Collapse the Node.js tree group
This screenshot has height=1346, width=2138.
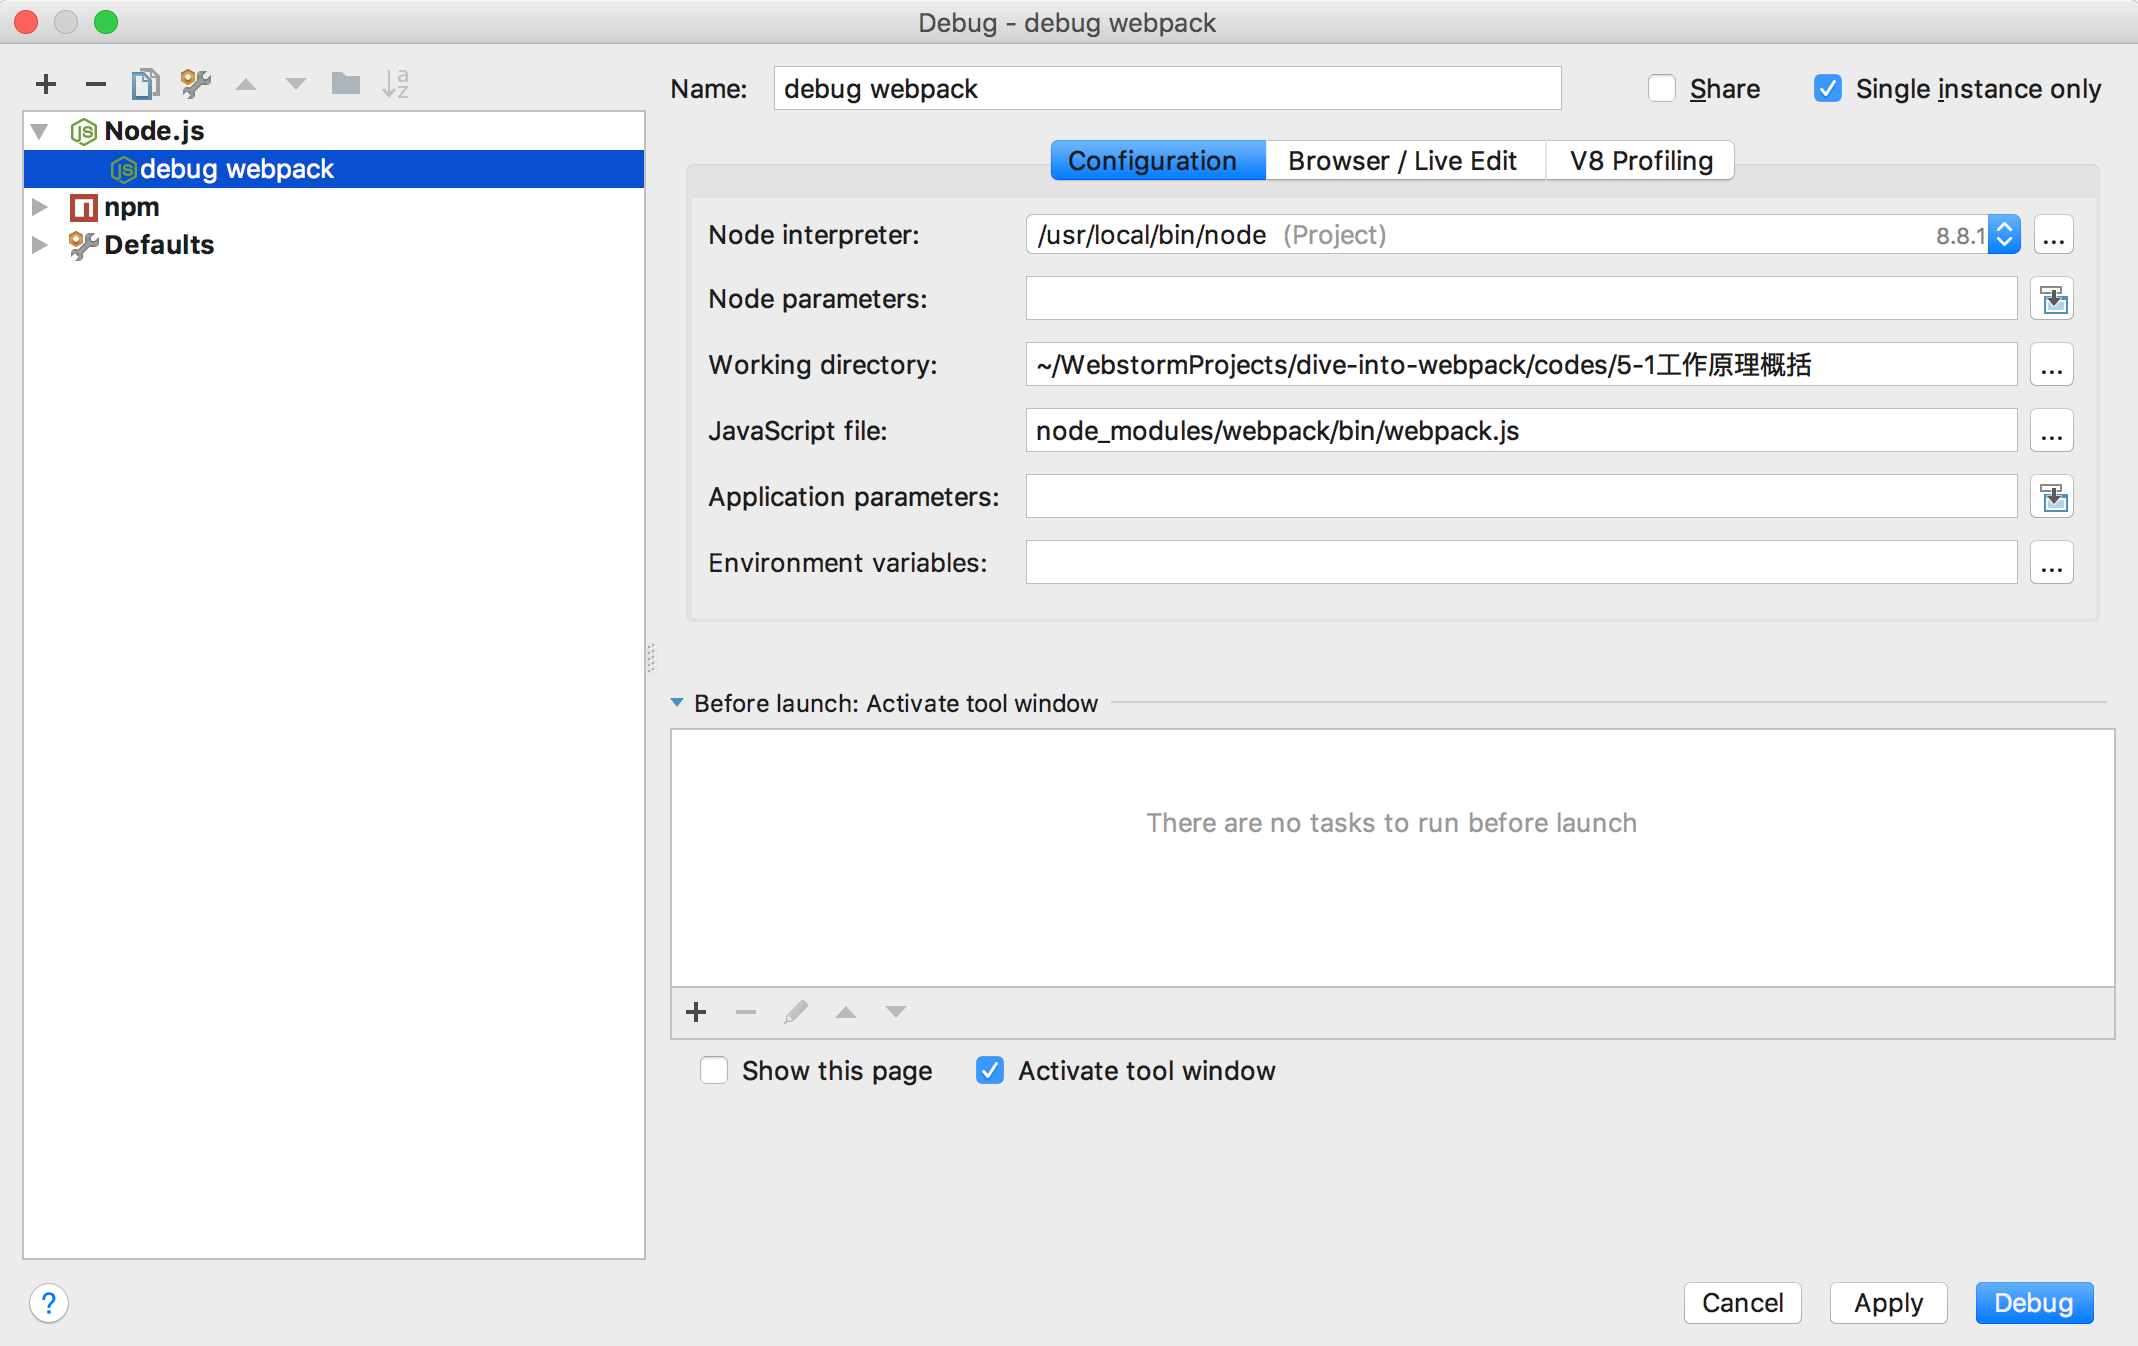40,131
